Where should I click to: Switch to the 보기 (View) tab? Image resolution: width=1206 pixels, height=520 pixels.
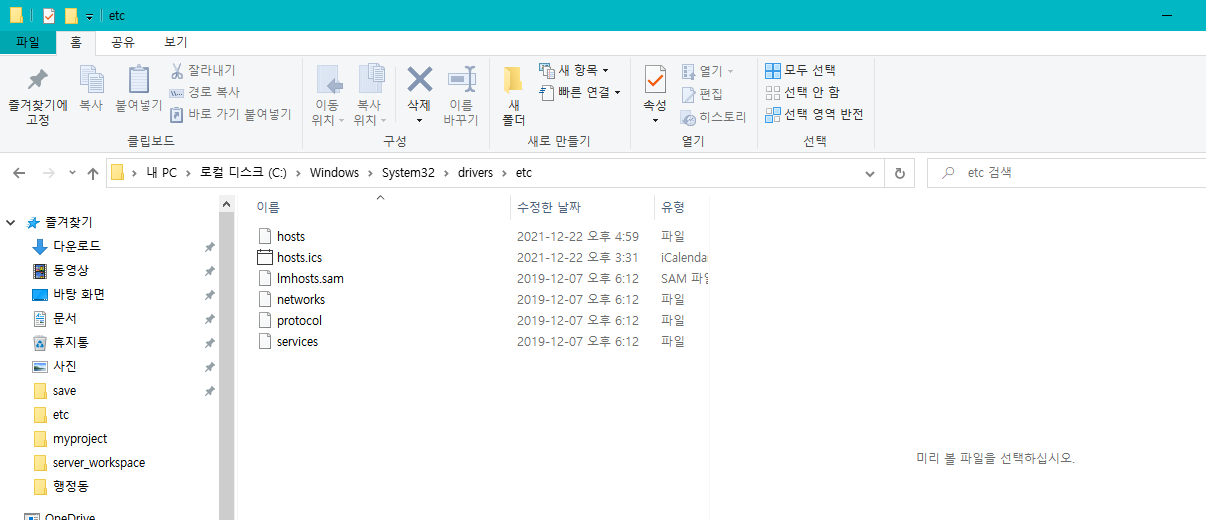[175, 42]
